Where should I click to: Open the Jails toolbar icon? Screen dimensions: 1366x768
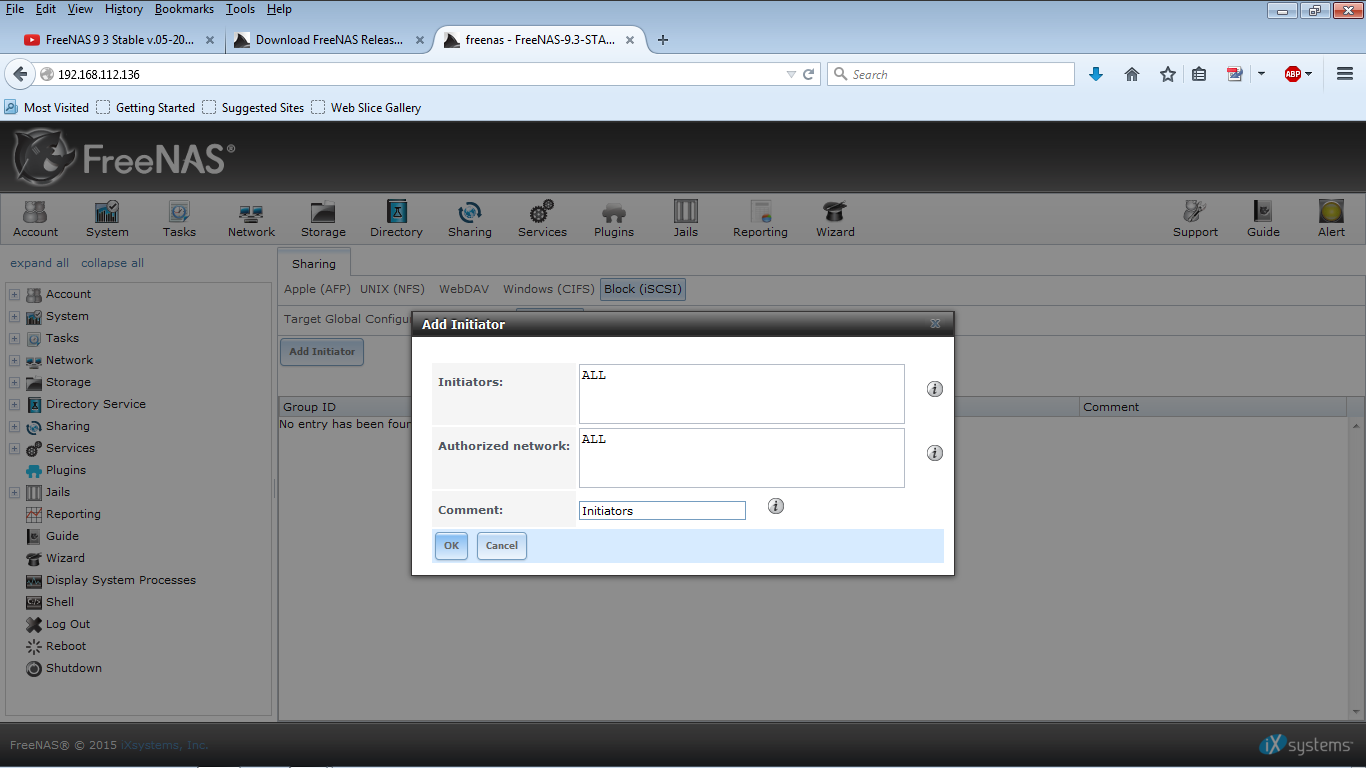685,219
